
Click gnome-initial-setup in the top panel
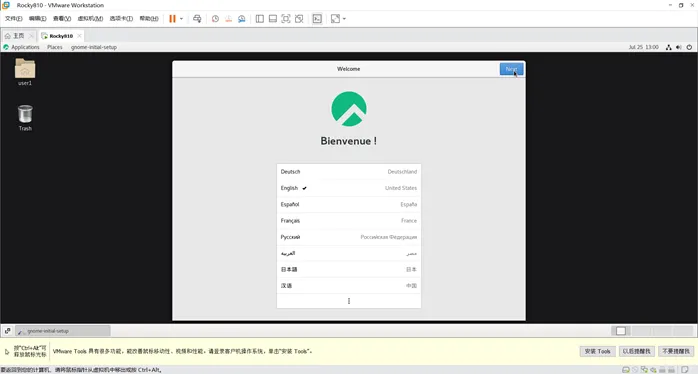coord(93,47)
